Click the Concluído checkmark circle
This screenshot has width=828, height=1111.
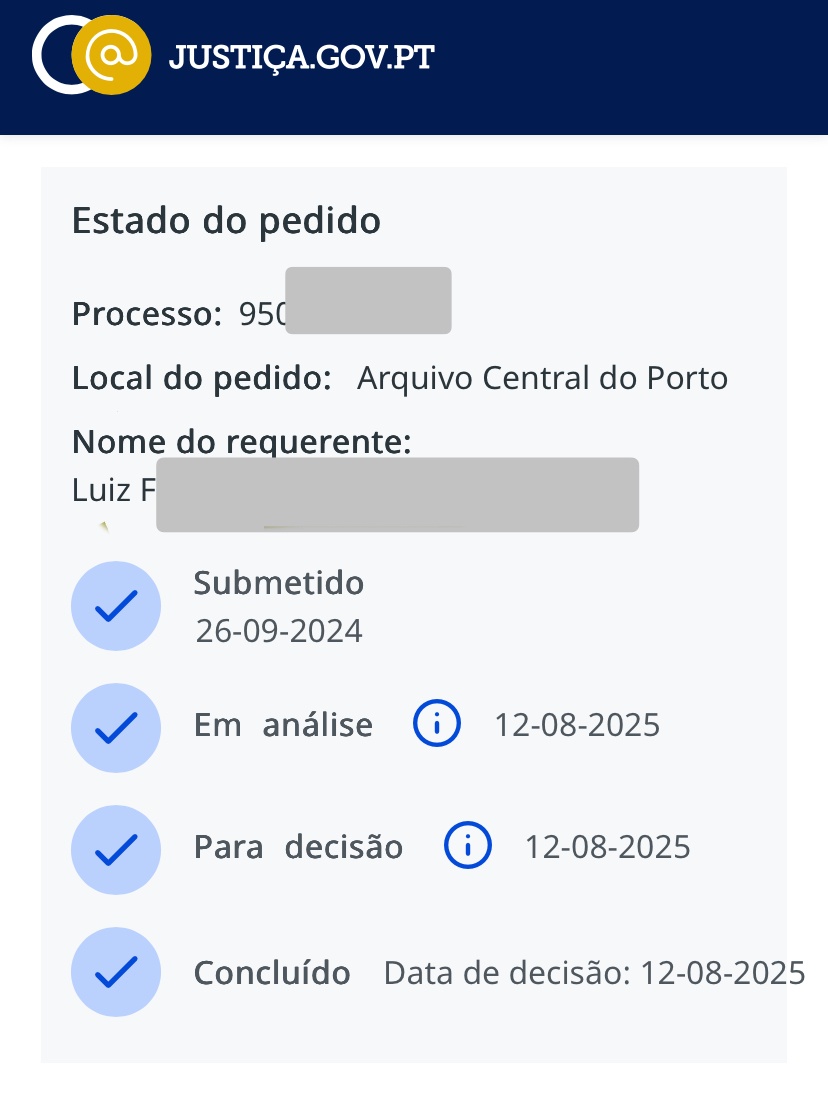[116, 972]
